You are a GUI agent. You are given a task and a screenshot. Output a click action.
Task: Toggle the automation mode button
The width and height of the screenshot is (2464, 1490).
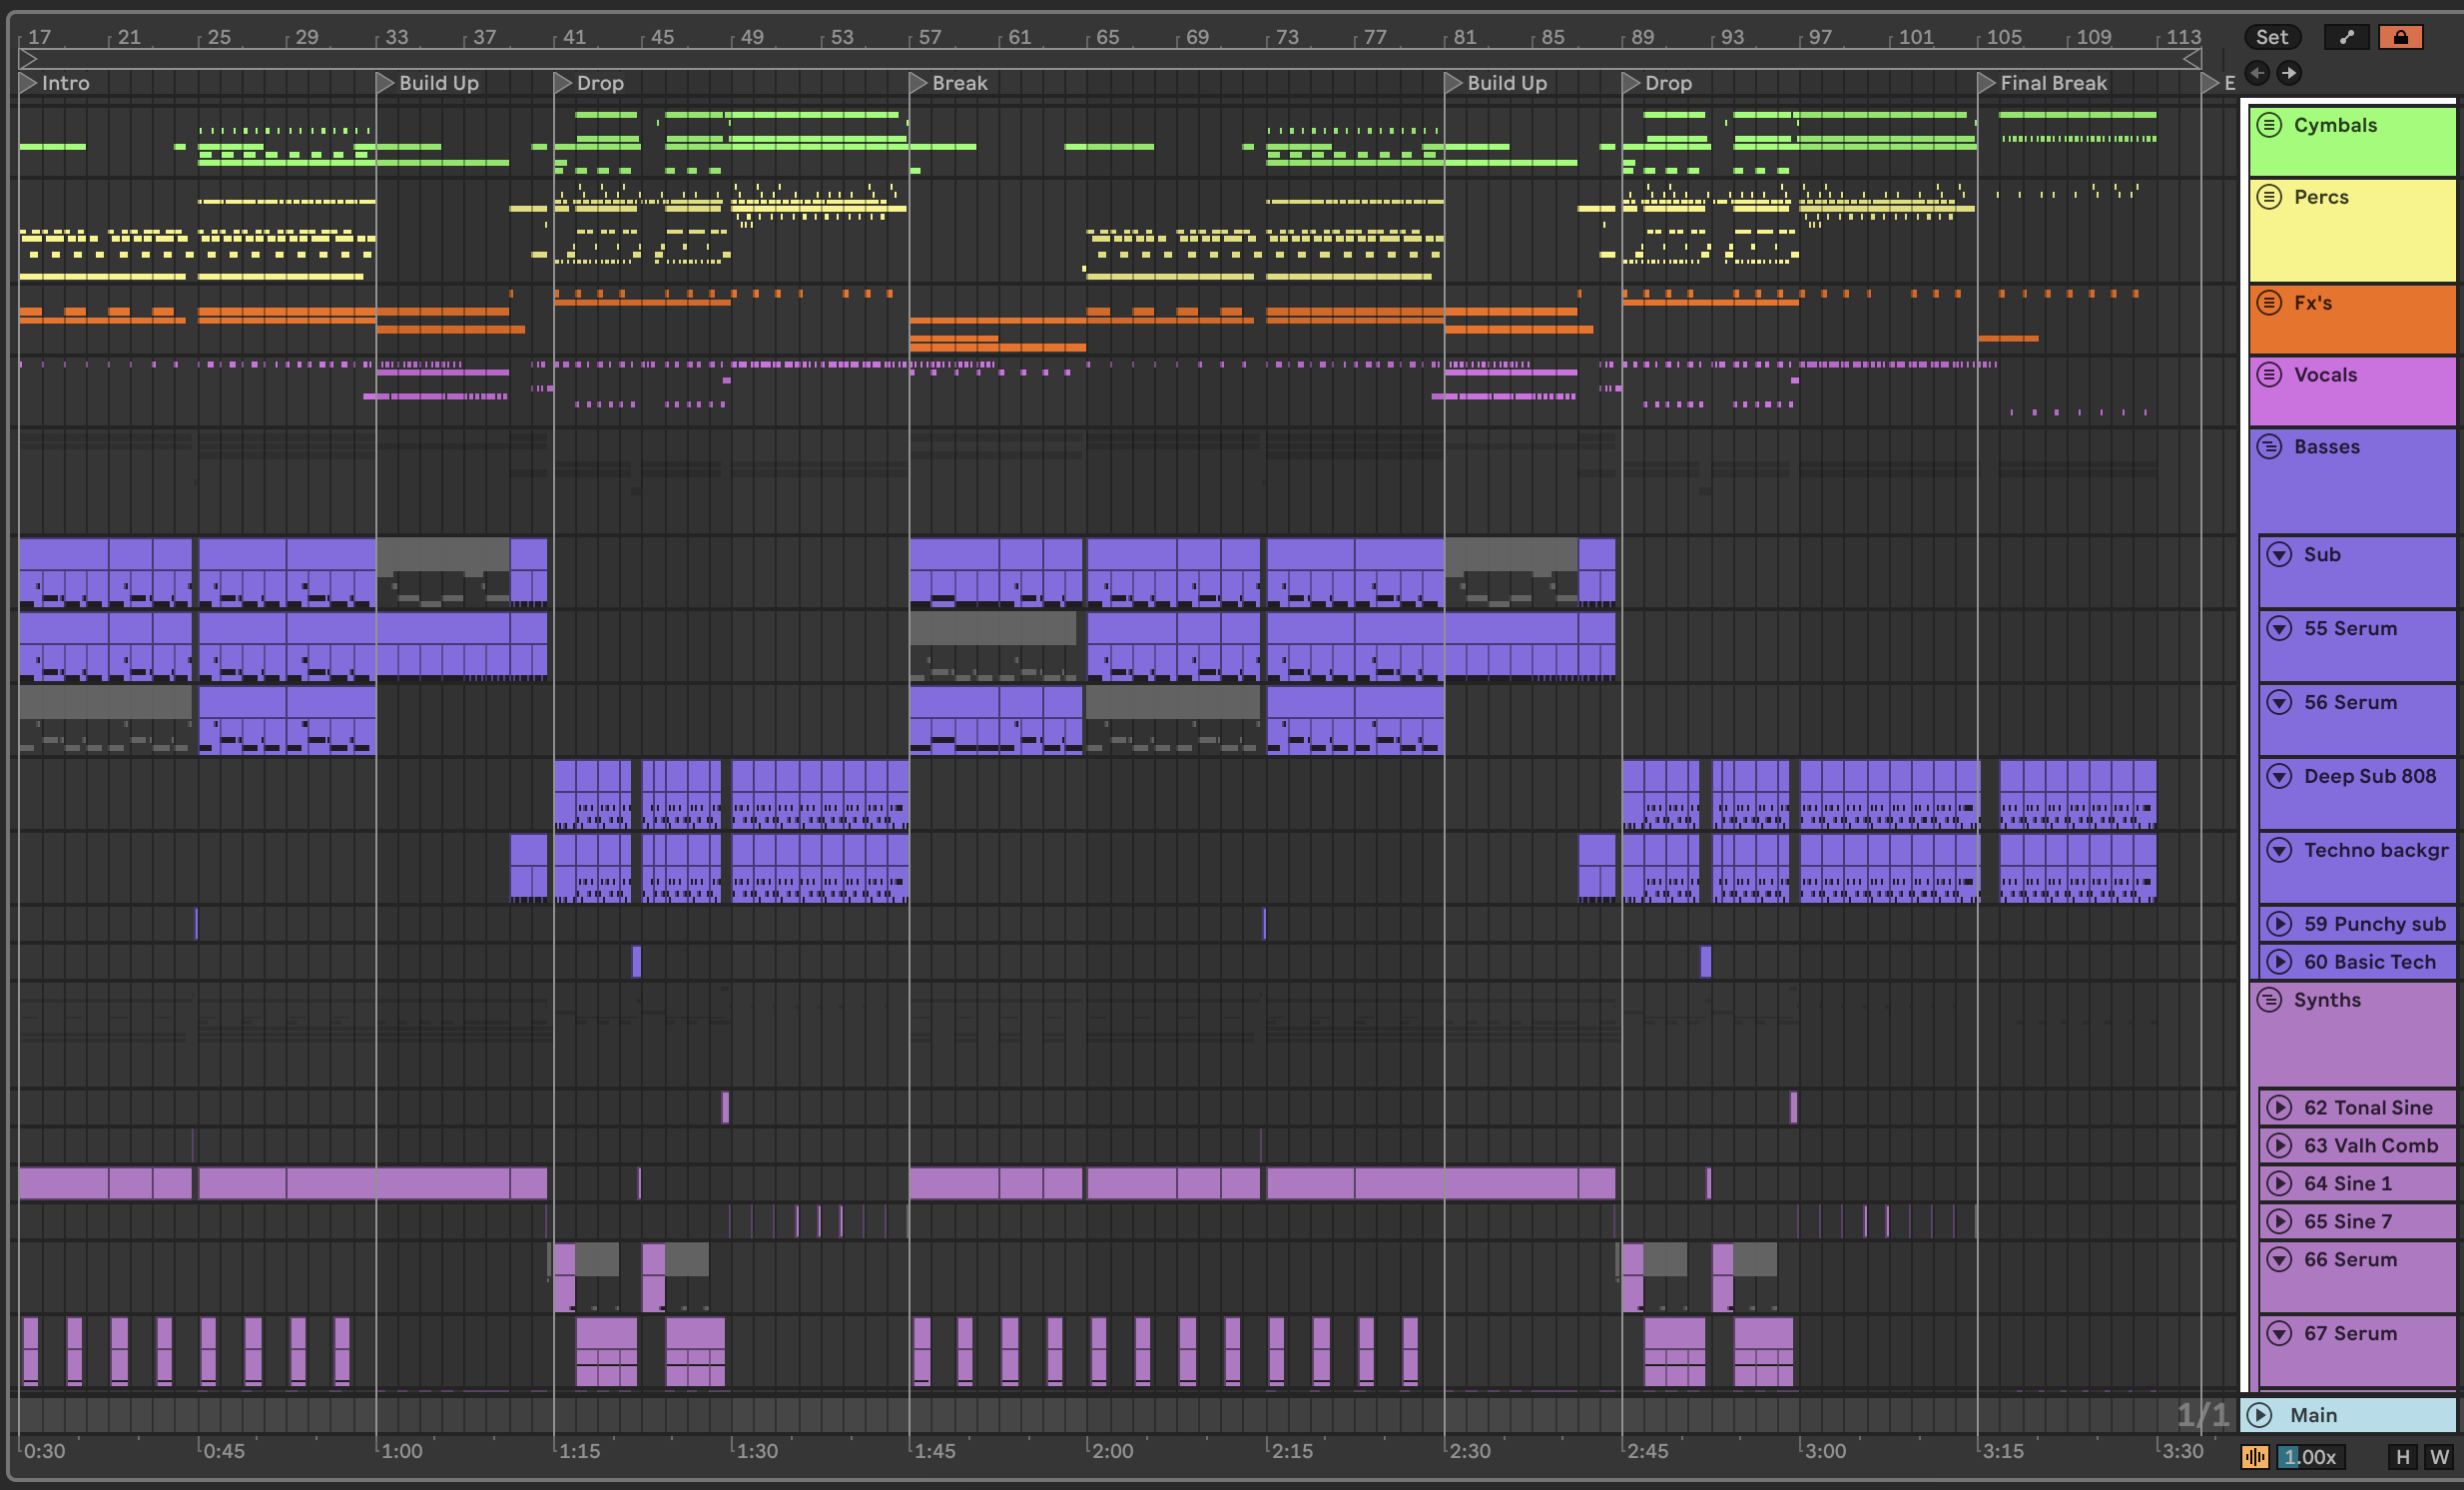(2346, 37)
